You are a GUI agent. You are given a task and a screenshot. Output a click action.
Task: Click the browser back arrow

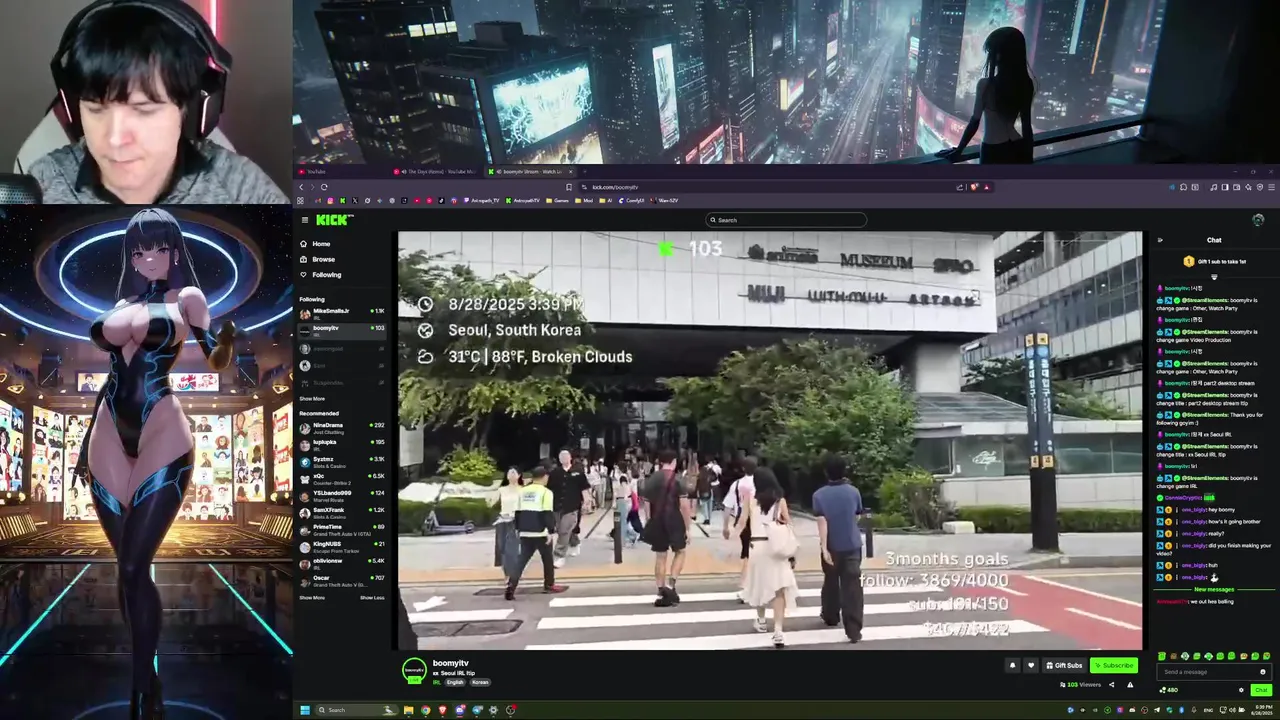click(x=301, y=187)
